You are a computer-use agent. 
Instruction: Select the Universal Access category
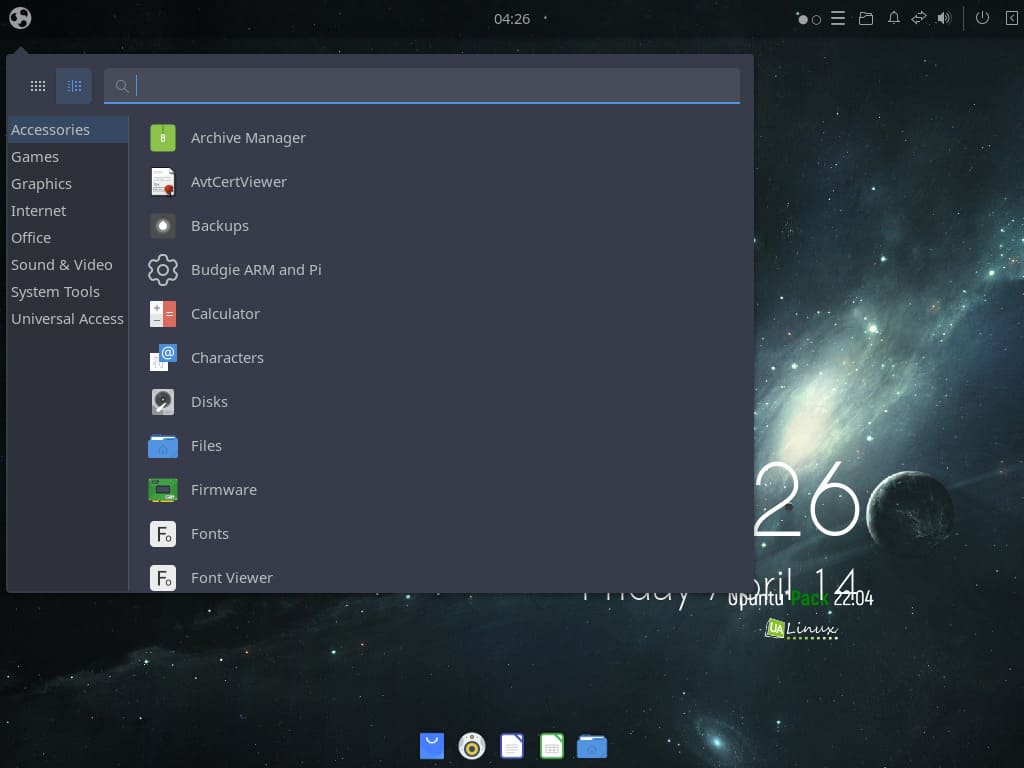click(x=67, y=319)
